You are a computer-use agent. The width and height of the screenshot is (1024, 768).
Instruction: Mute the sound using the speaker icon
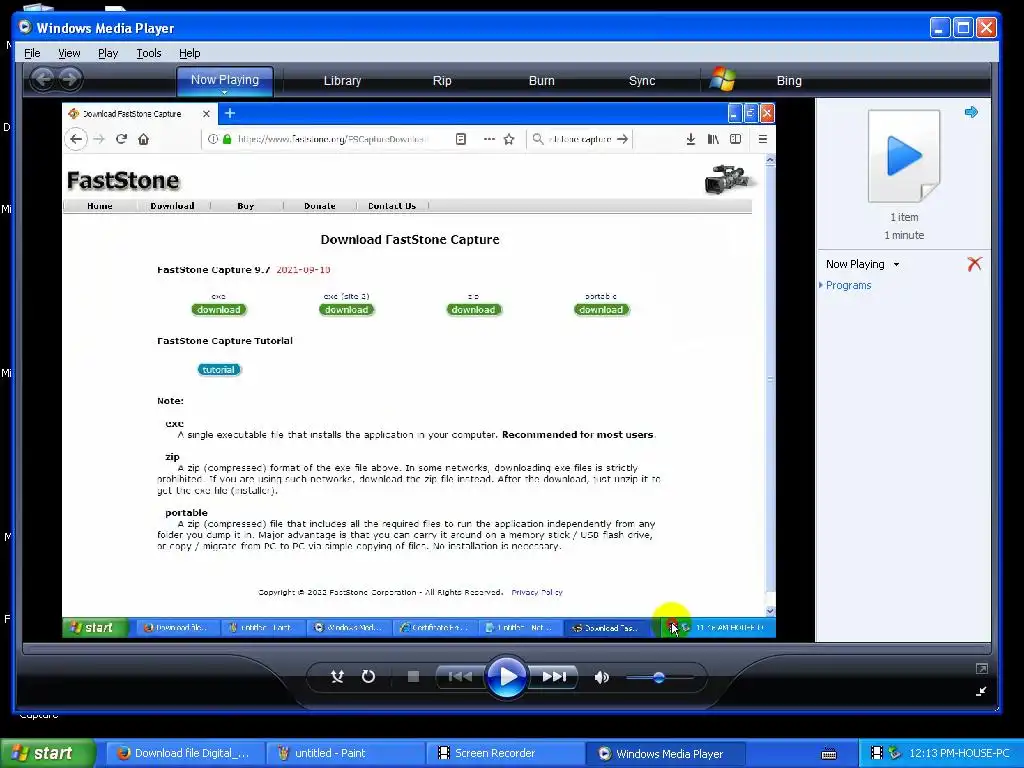(601, 677)
